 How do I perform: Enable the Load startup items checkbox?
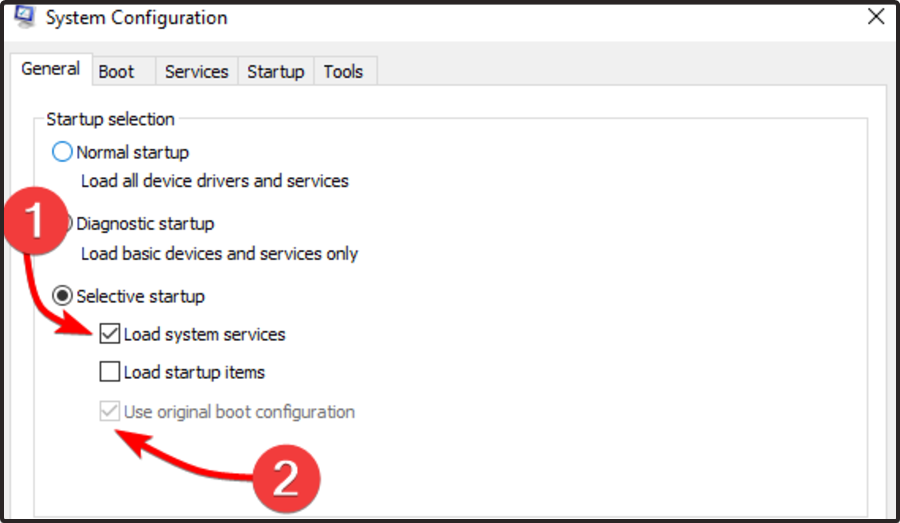coord(110,373)
